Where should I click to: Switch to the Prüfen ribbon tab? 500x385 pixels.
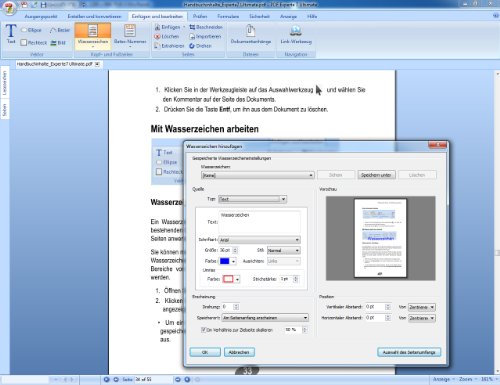tap(200, 16)
